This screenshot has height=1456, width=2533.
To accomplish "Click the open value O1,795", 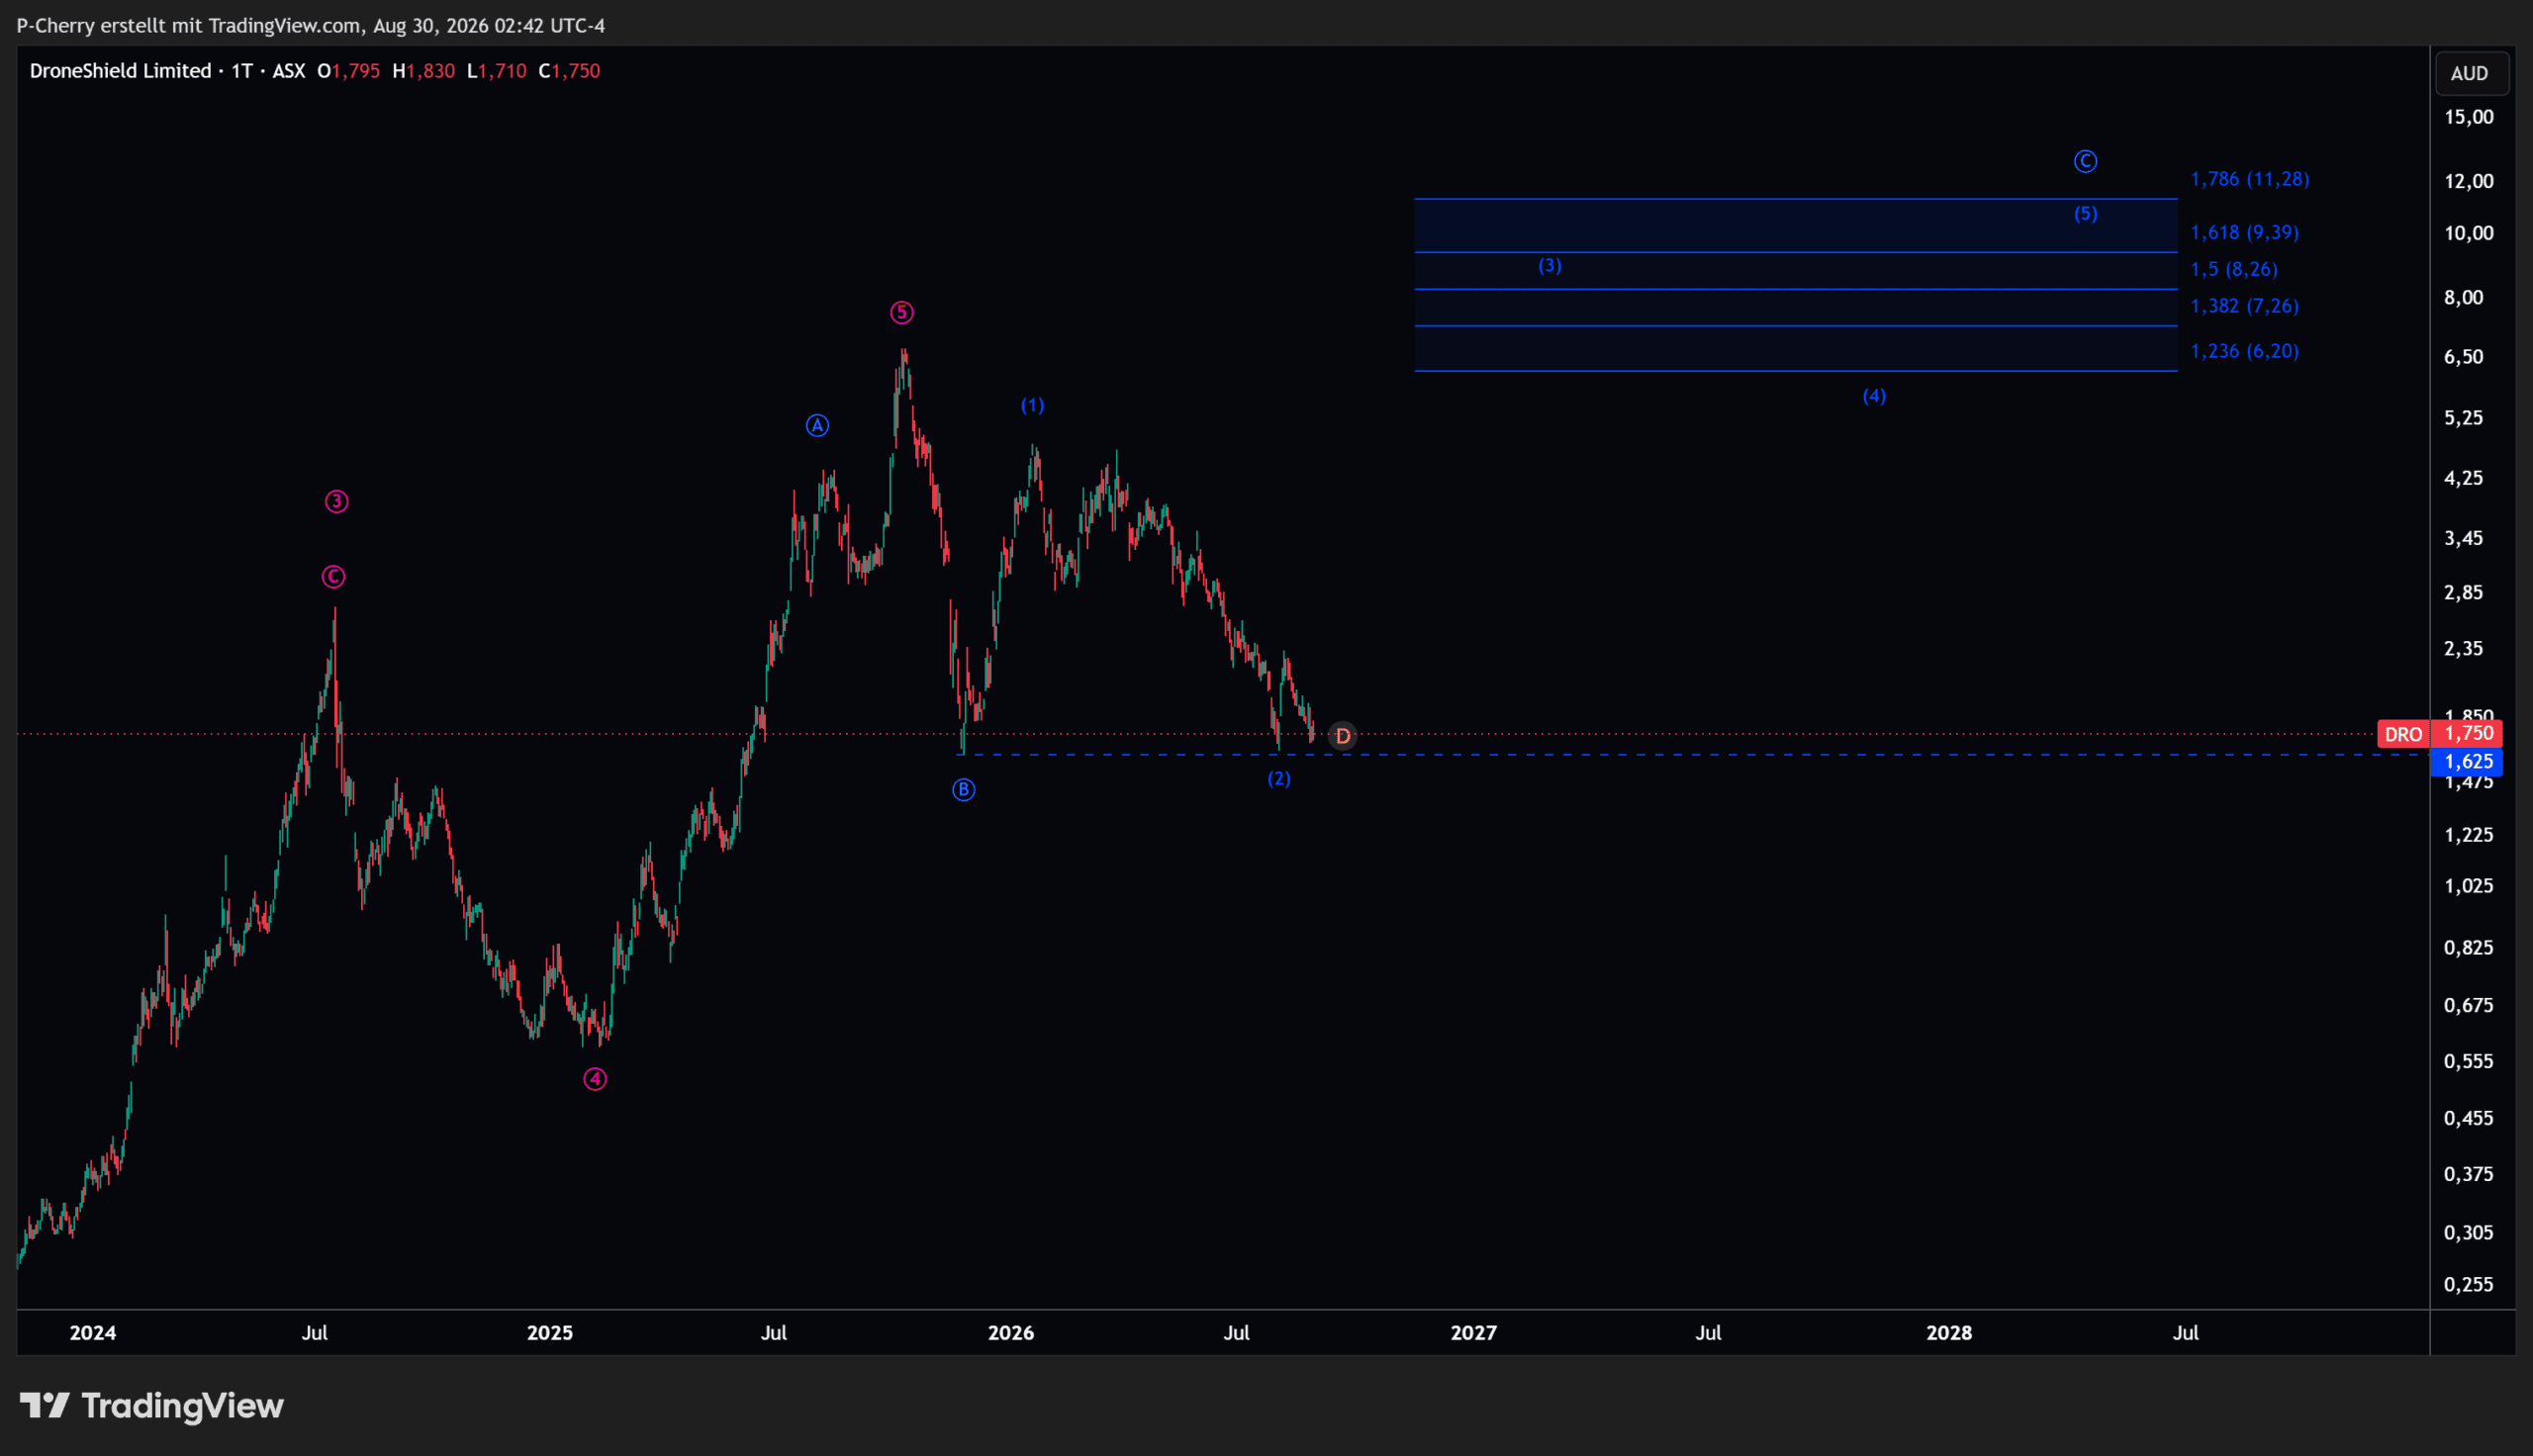I will point(348,71).
